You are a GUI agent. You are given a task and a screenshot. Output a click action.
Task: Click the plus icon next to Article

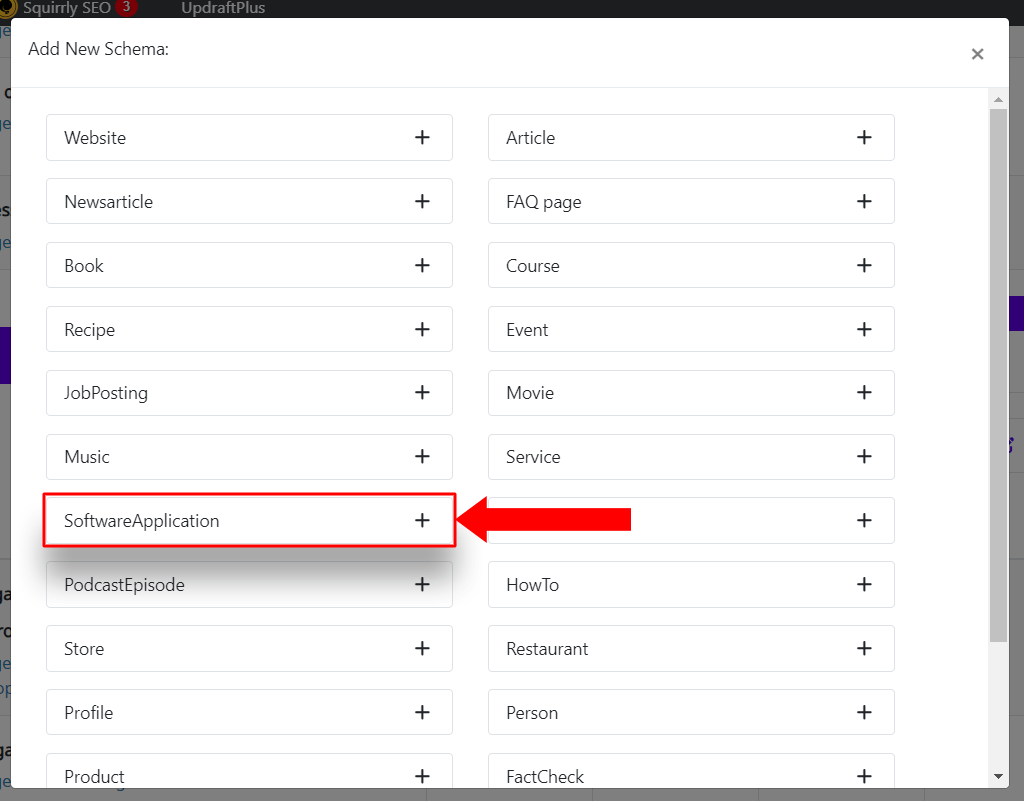pos(864,137)
